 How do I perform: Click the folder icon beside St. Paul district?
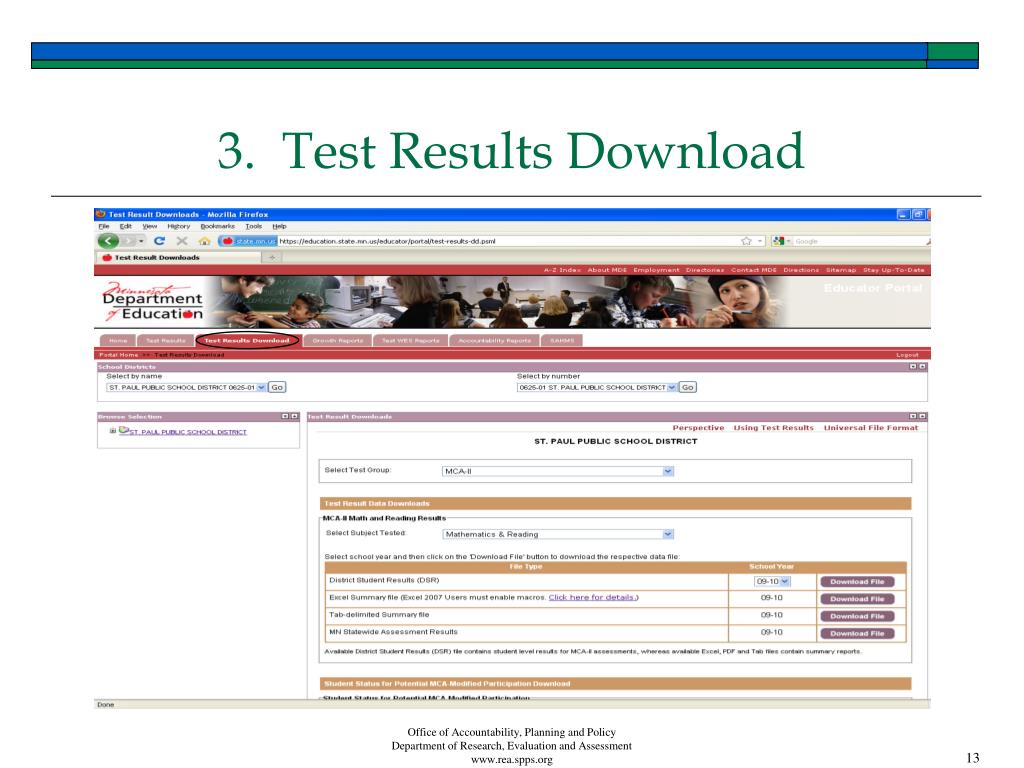123,431
